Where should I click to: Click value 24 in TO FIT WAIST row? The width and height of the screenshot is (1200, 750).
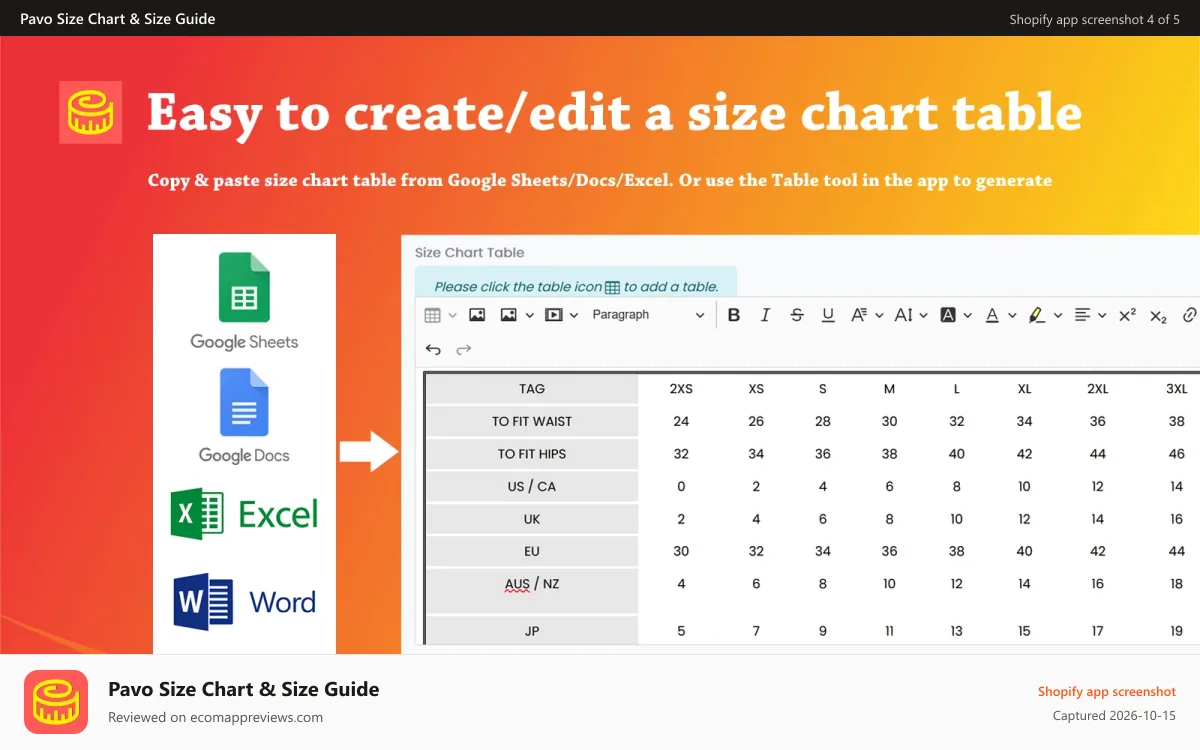pos(681,421)
